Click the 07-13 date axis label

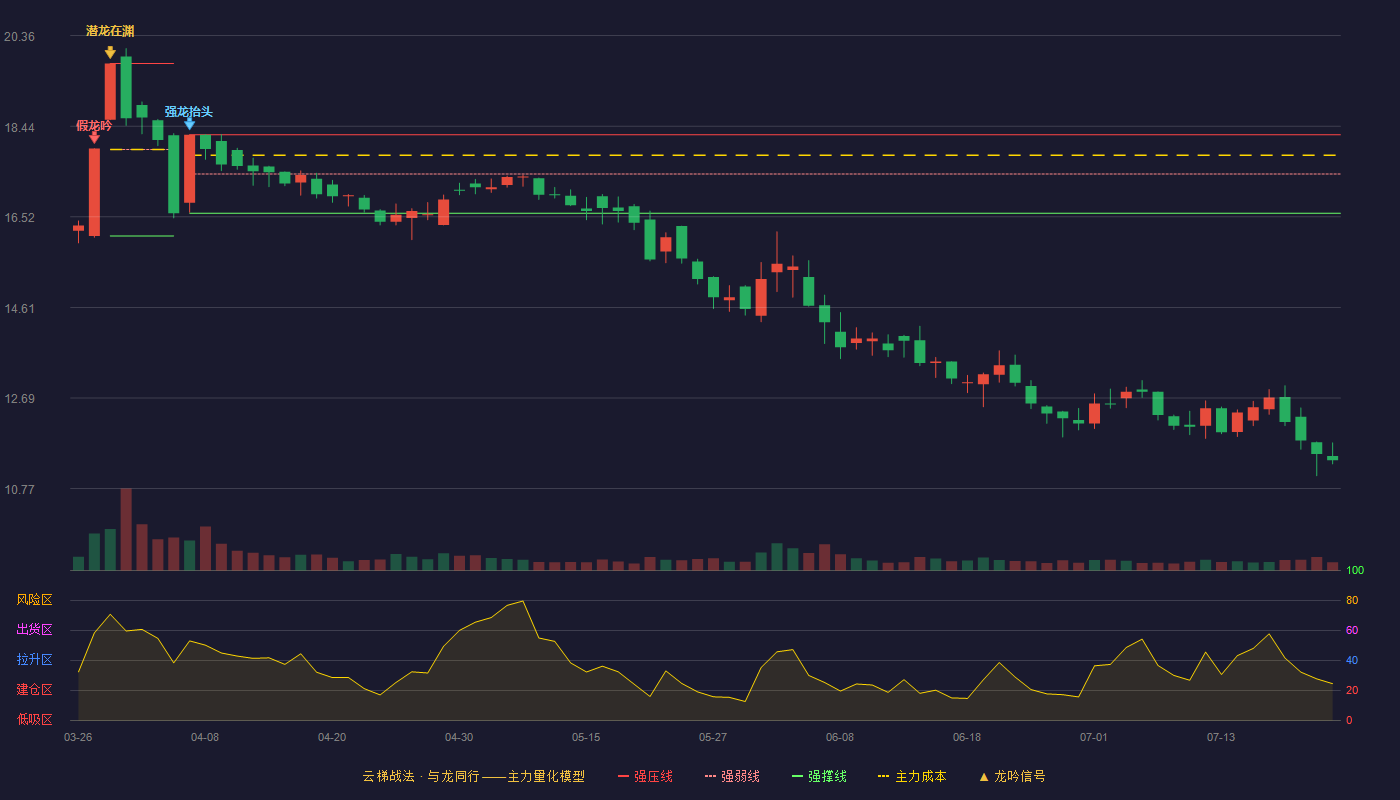coord(1221,737)
